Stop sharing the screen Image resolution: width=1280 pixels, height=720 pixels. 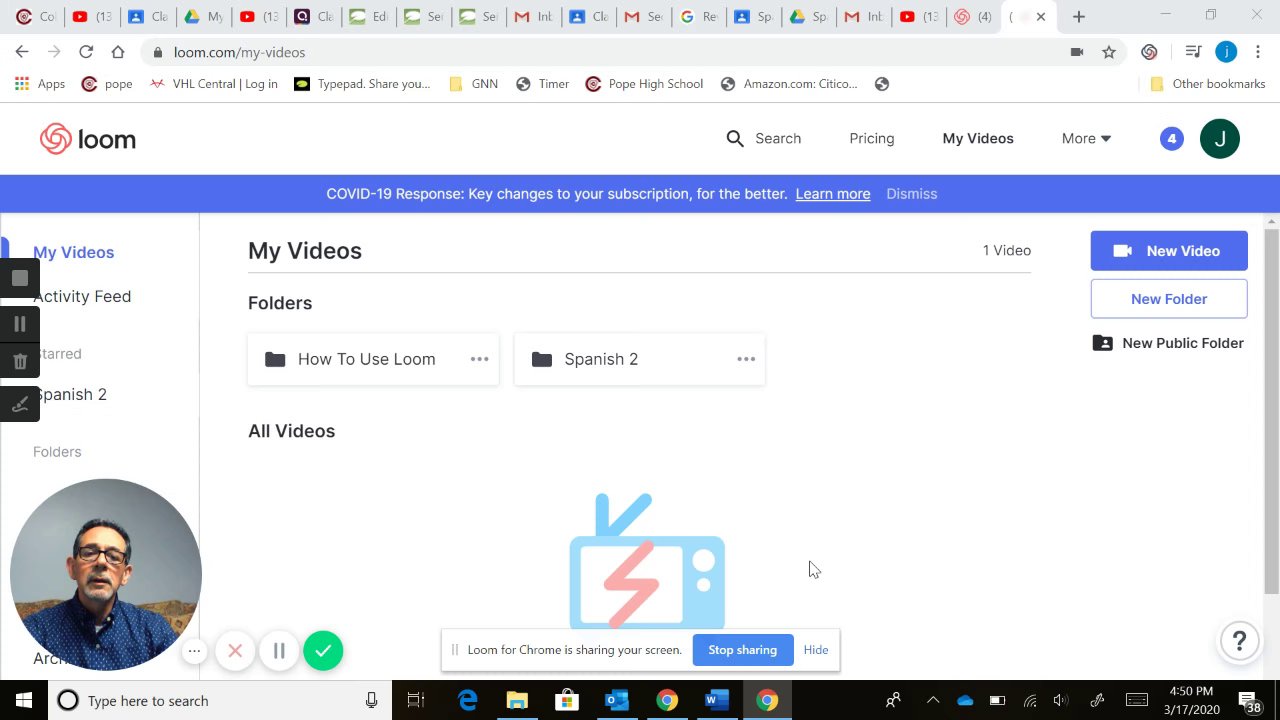click(742, 650)
